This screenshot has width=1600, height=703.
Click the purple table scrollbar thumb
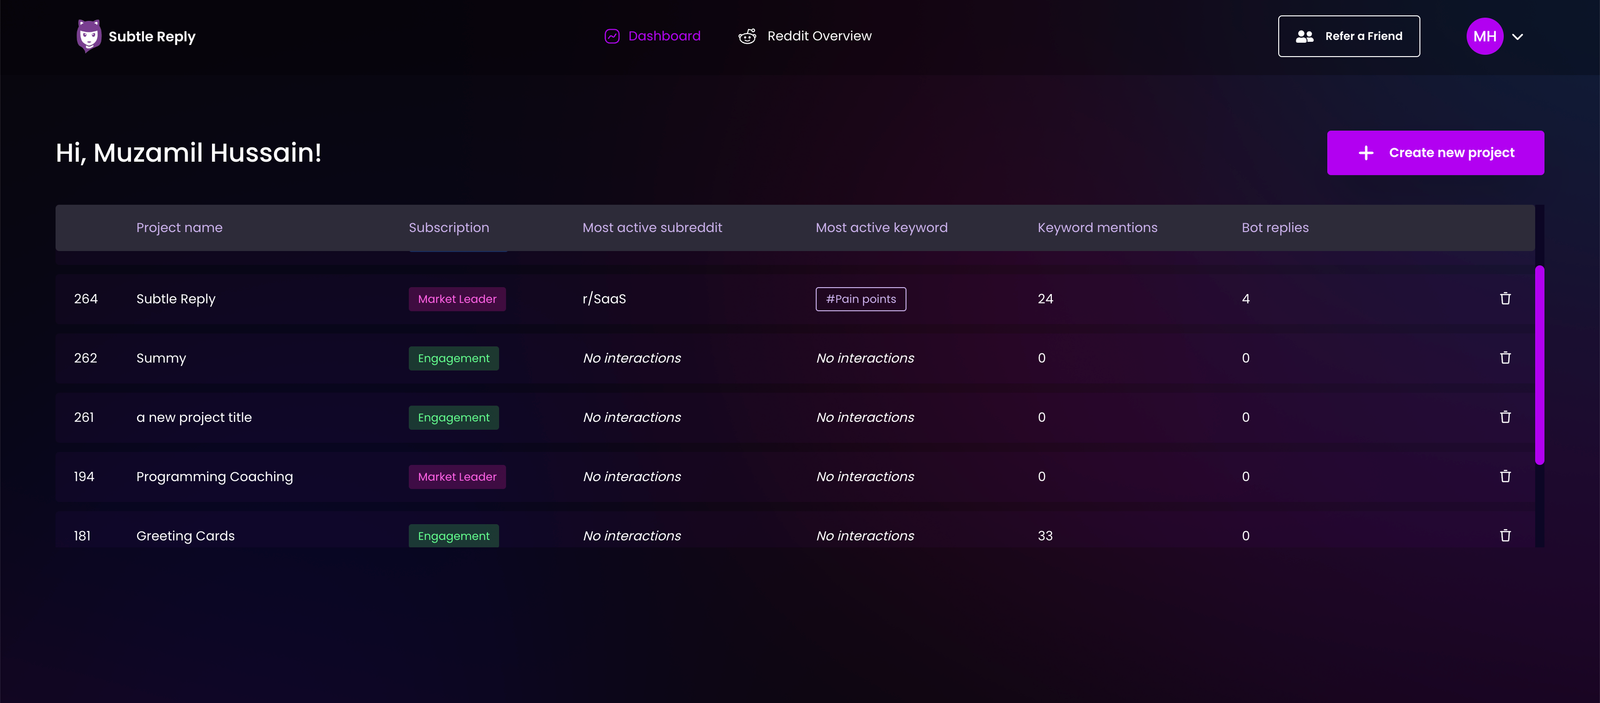[x=1540, y=365]
